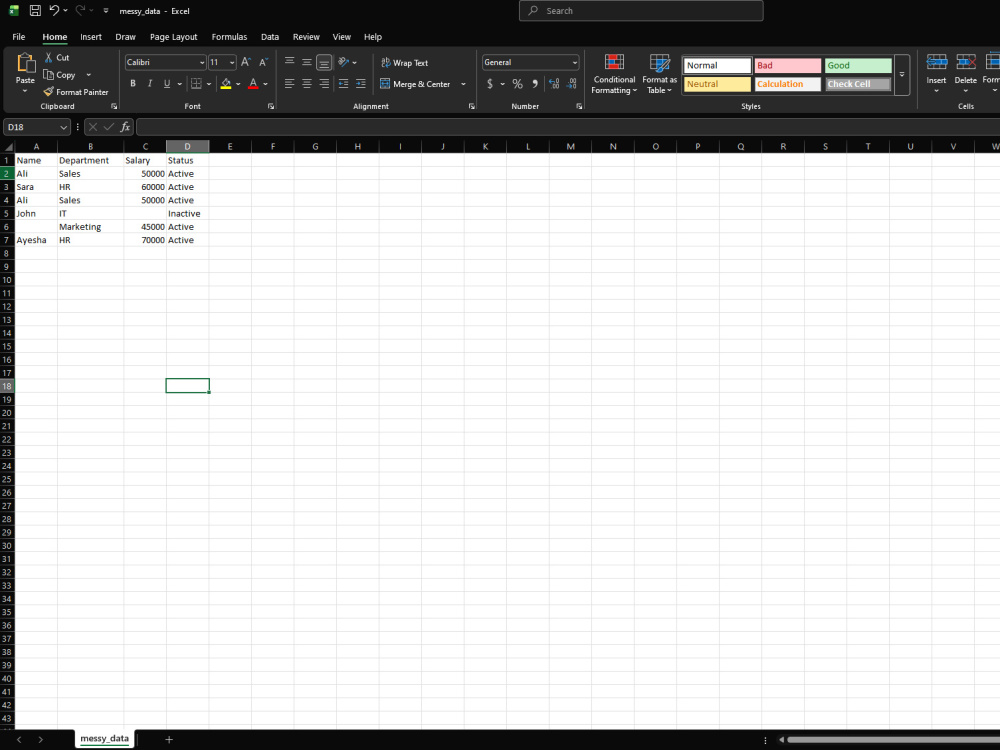Toggle Underline formatting
Screen dimensions: 1000x750
point(167,84)
